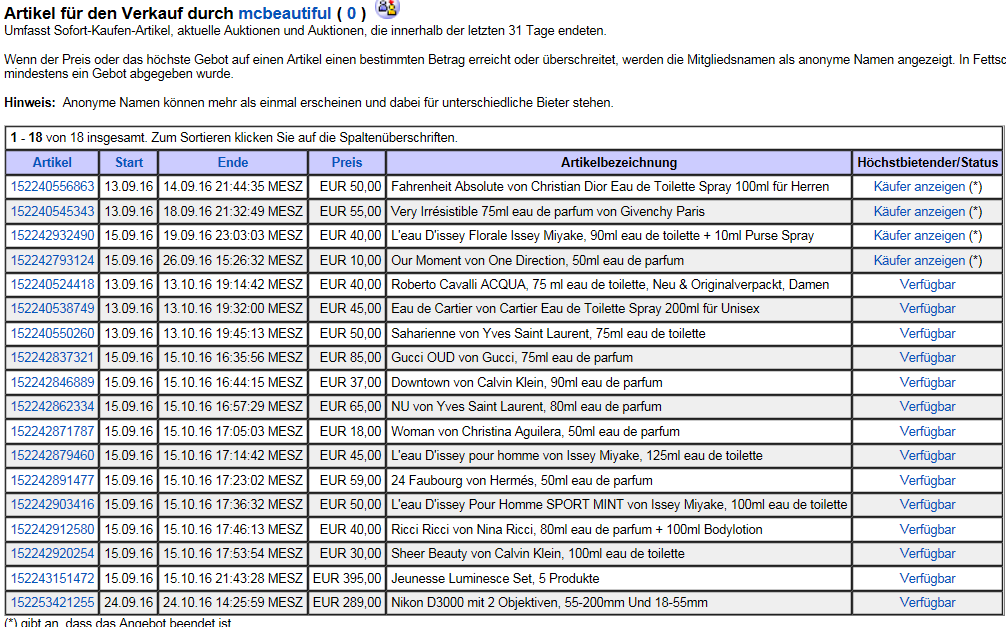Screen dimensions: 1006x627
Task: Show buyer for the Fahrenheit Absolute listing
Action: pyautogui.click(x=919, y=187)
